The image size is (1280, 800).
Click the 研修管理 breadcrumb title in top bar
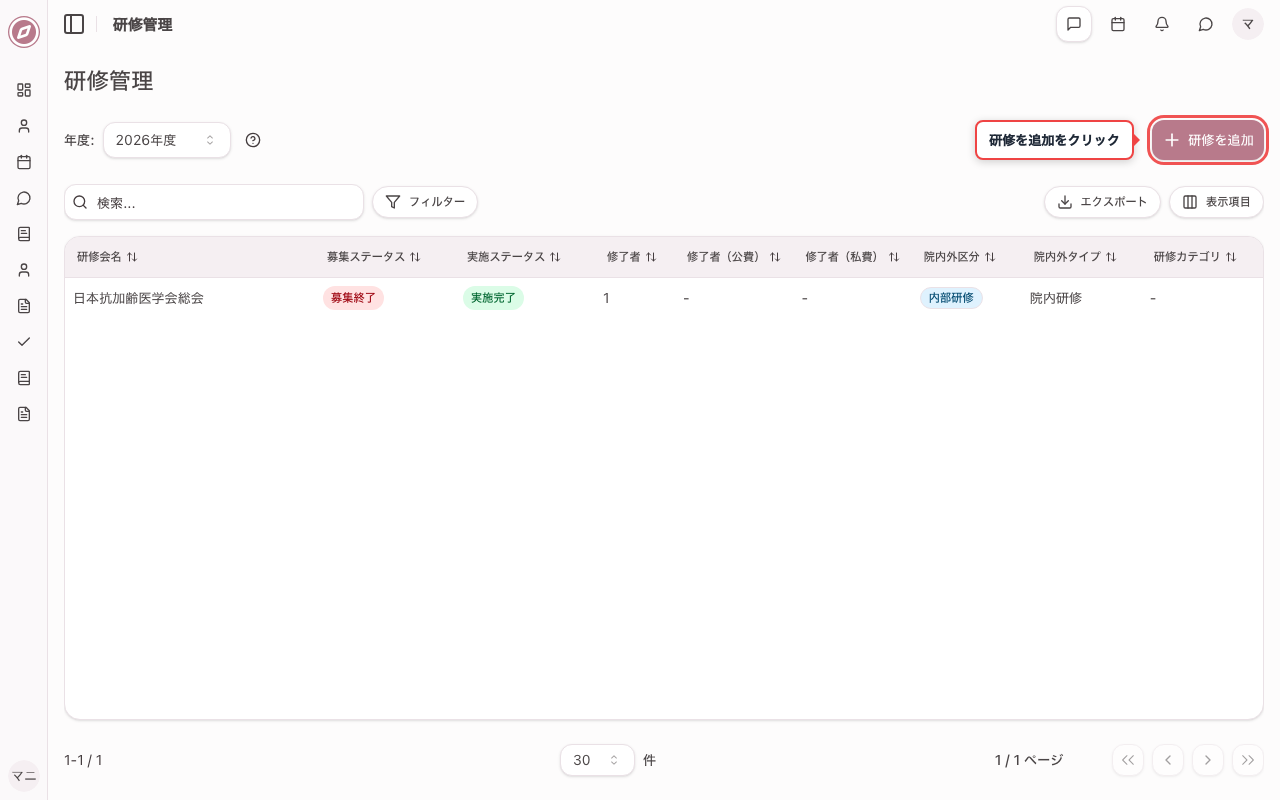[x=142, y=24]
